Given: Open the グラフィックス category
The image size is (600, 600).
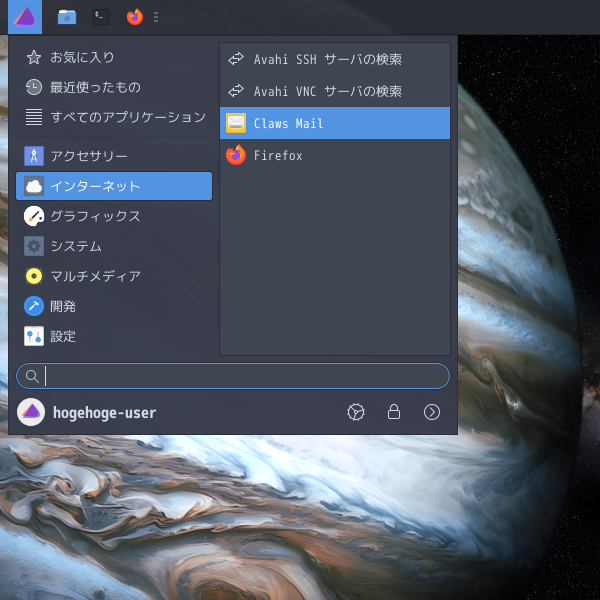Looking at the screenshot, I should 114,216.
